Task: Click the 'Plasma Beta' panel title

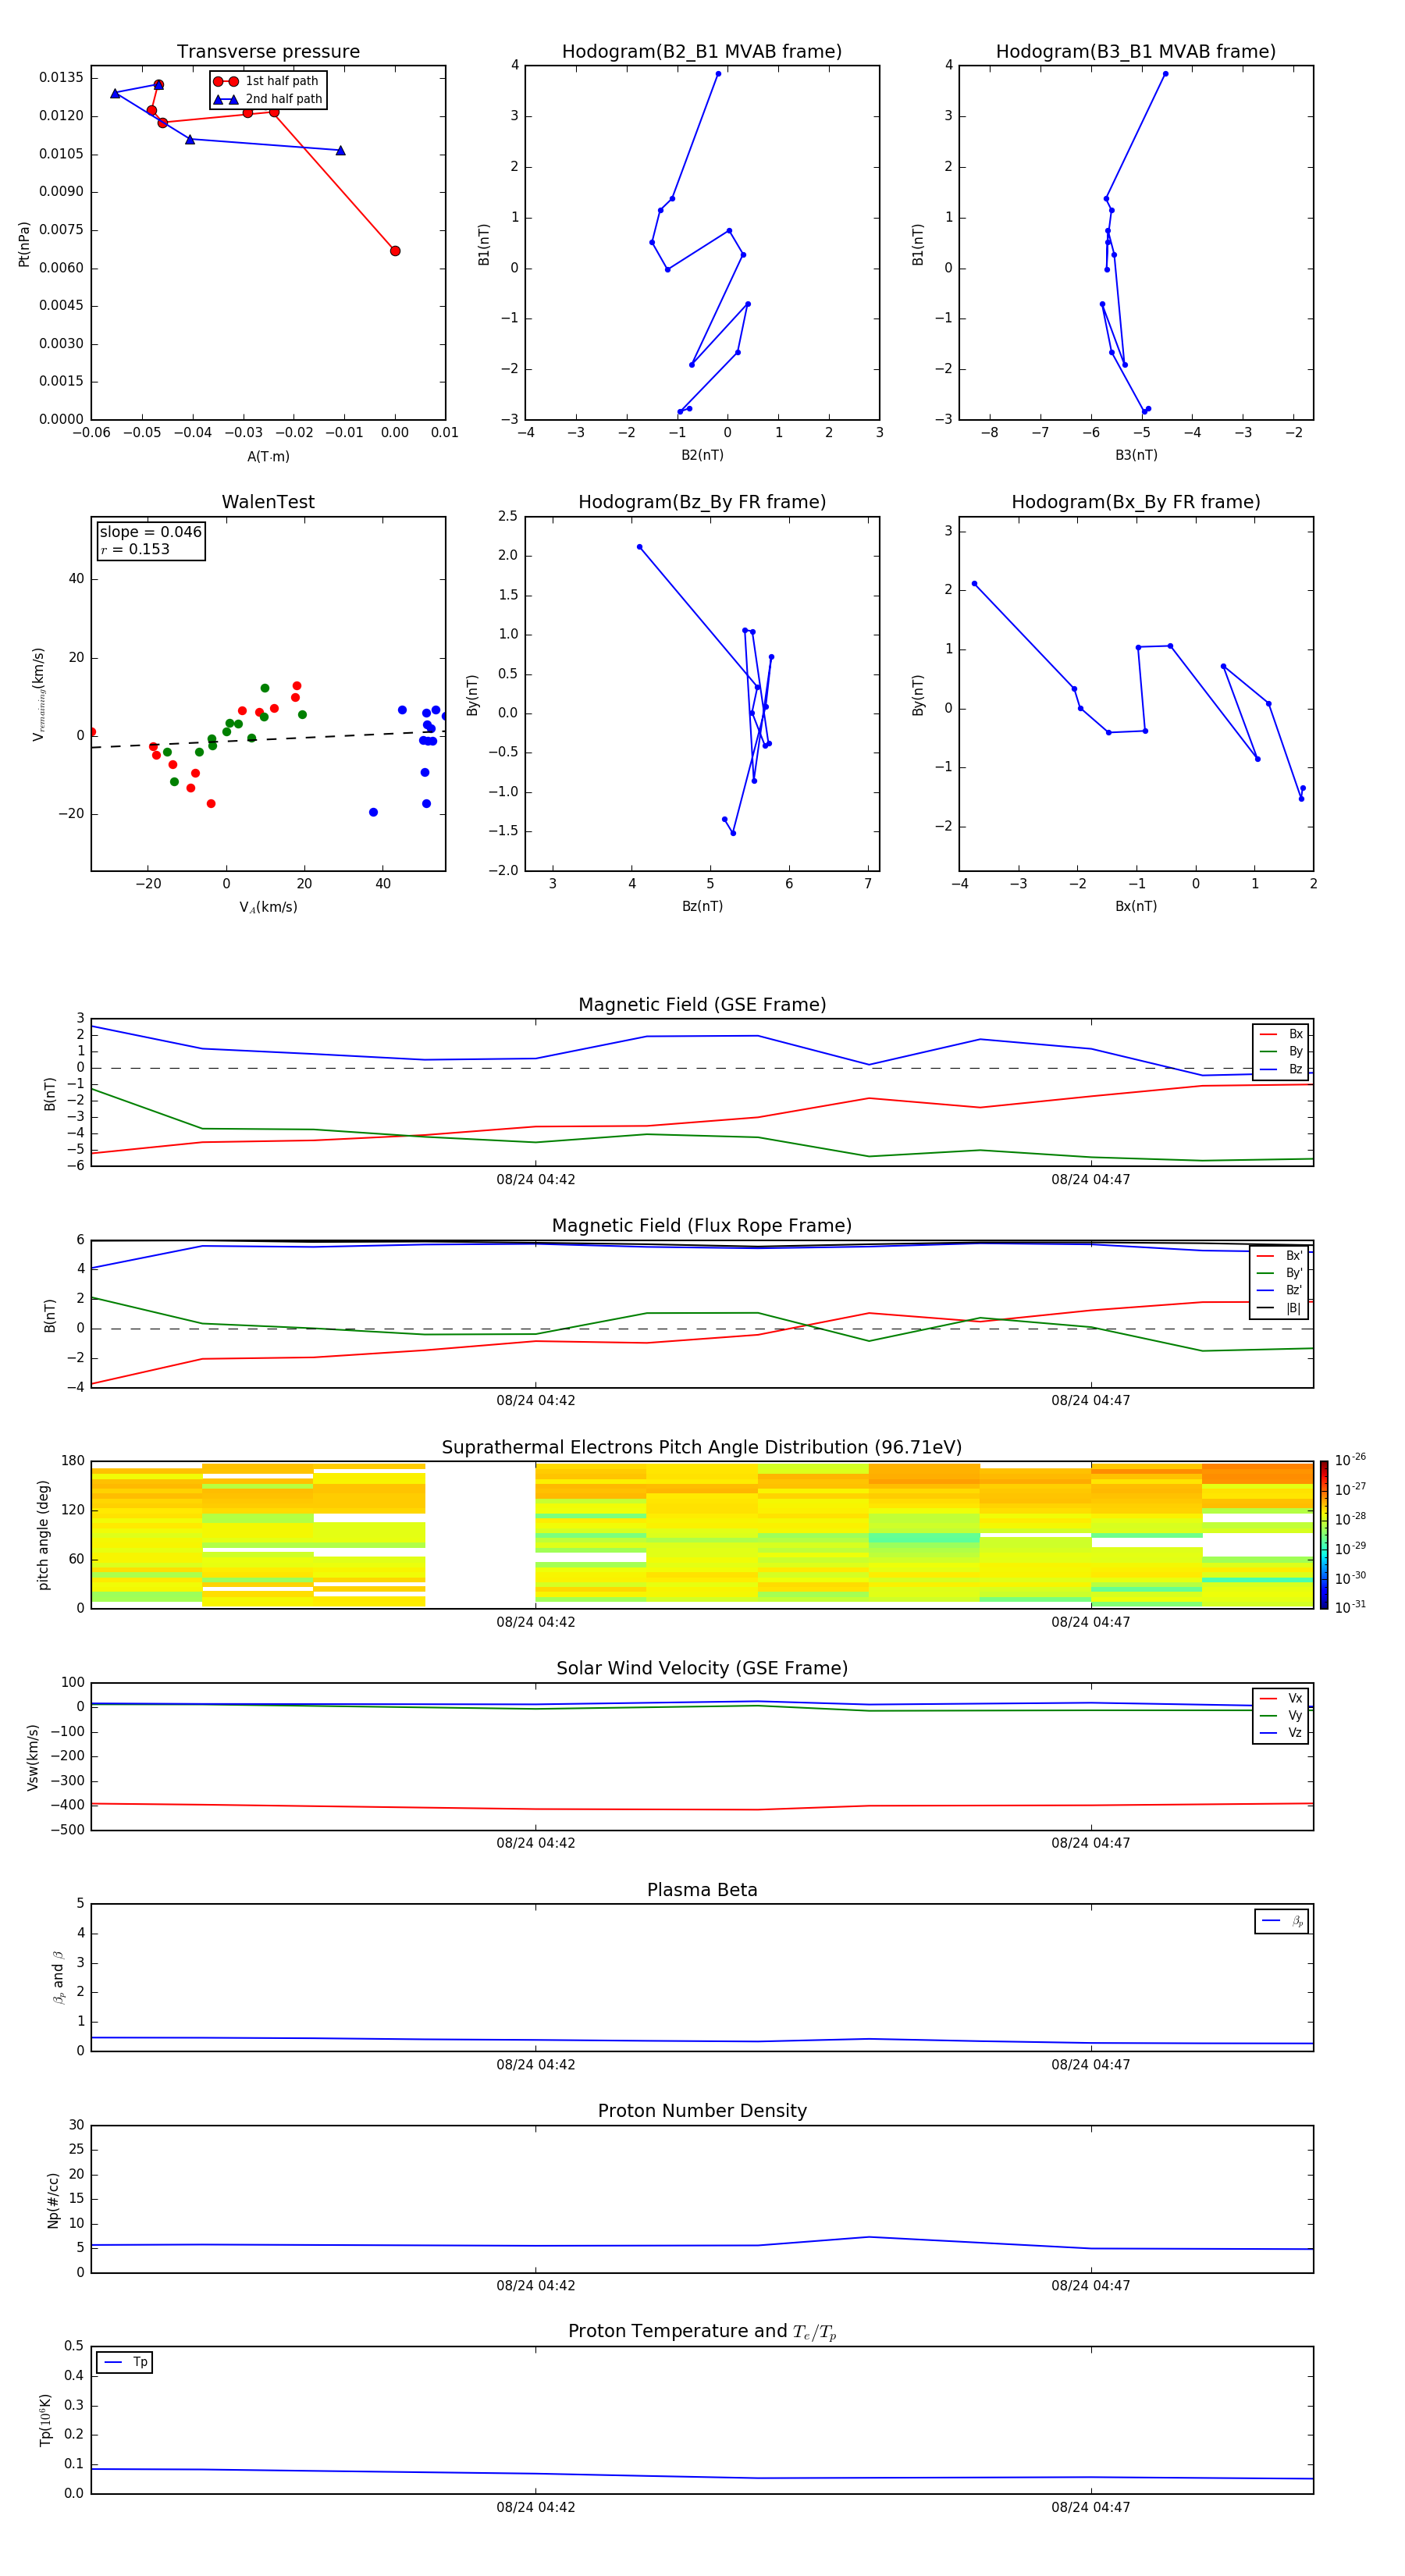Action: [x=702, y=1890]
